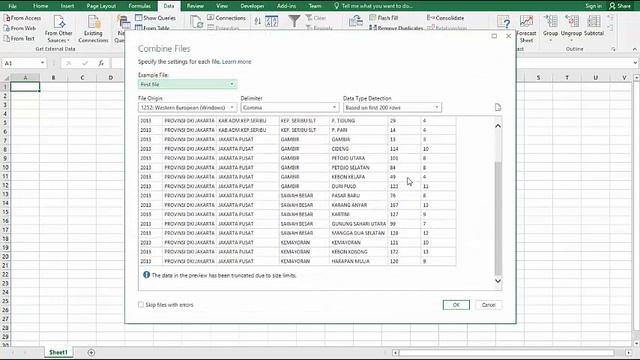This screenshot has width=640, height=360.
Task: Expand the Name Box dropdown arrow
Action: (x=42, y=63)
